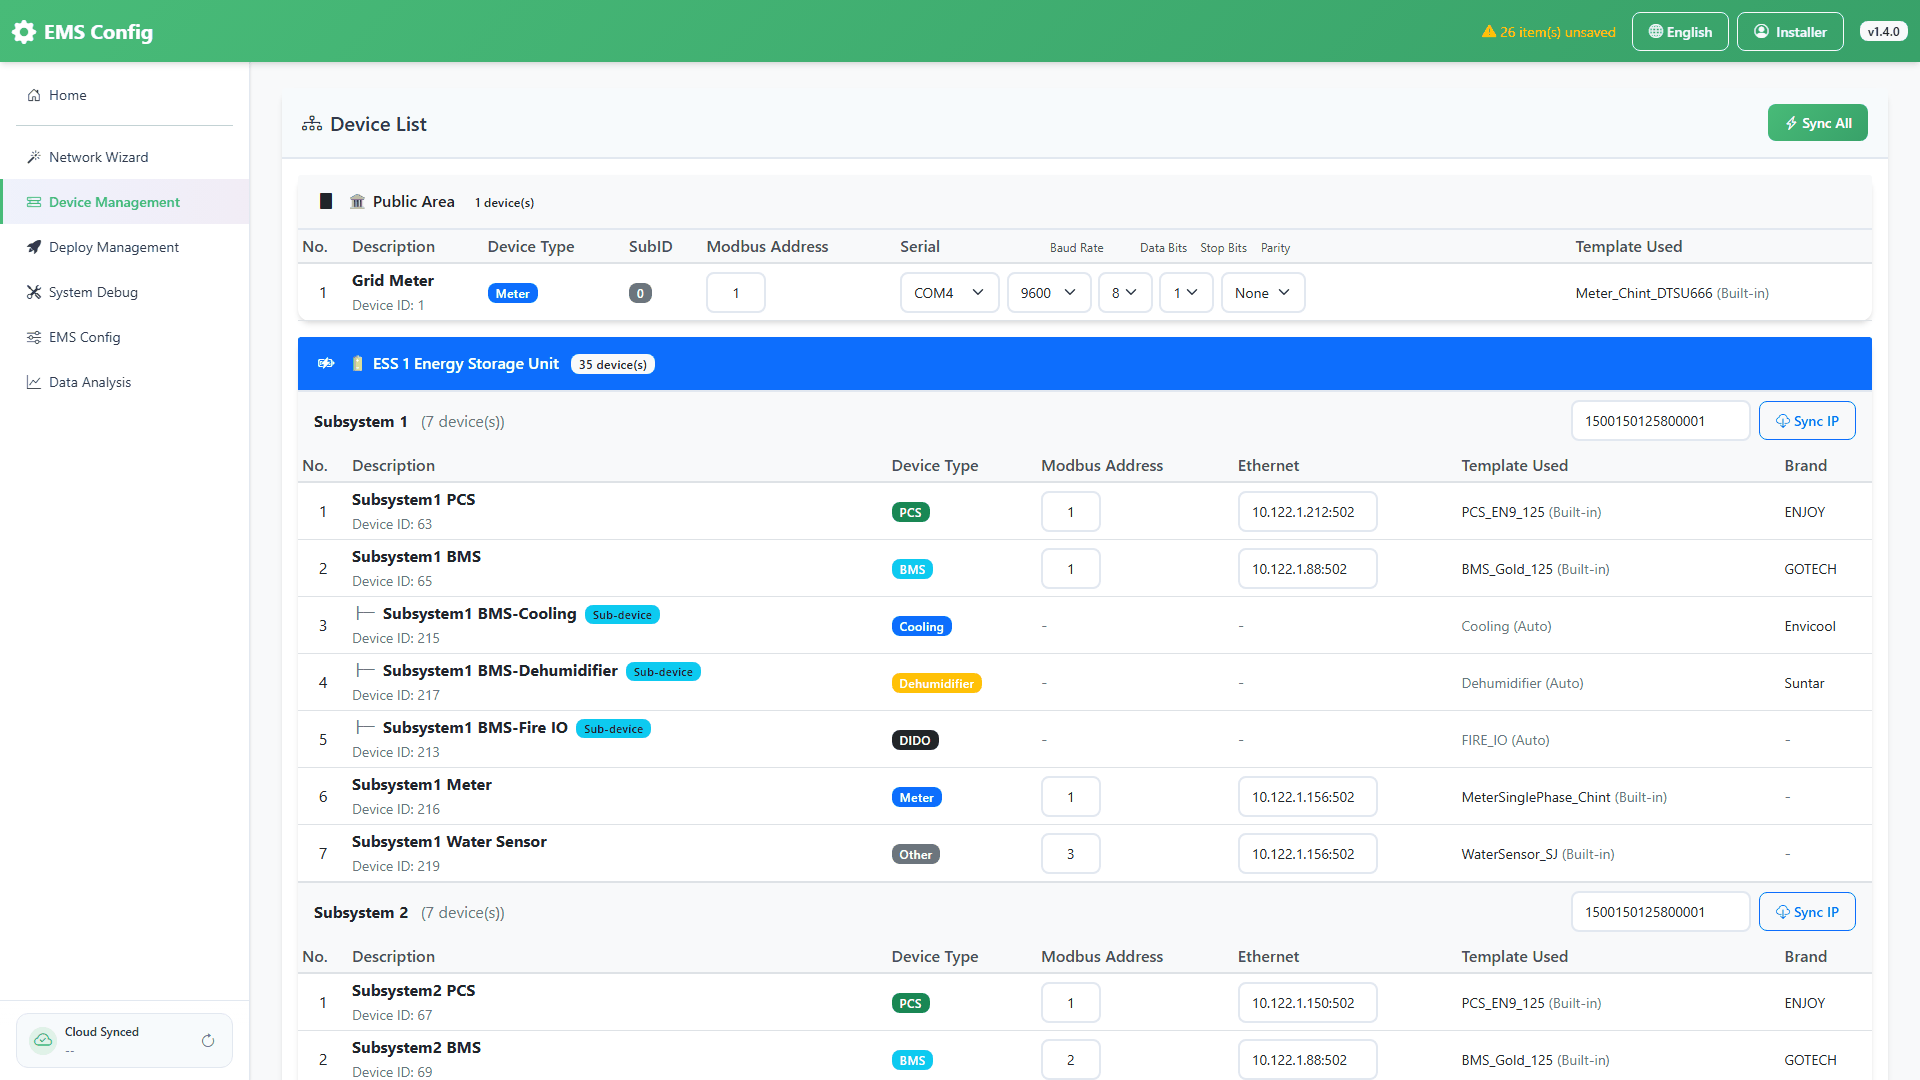Click the Public Area building icon
Screen dimensions: 1920x1080
coord(357,202)
